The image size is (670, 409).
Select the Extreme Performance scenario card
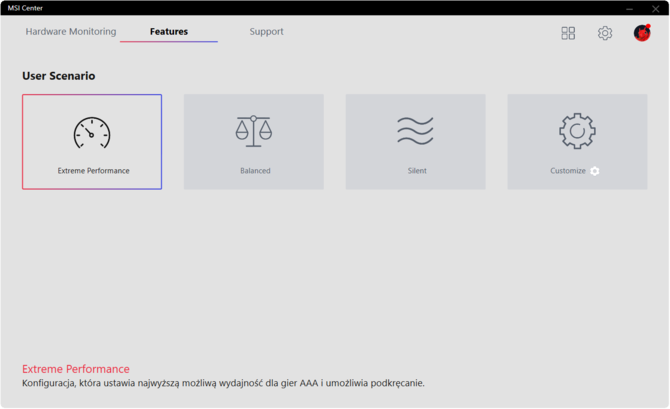point(92,142)
